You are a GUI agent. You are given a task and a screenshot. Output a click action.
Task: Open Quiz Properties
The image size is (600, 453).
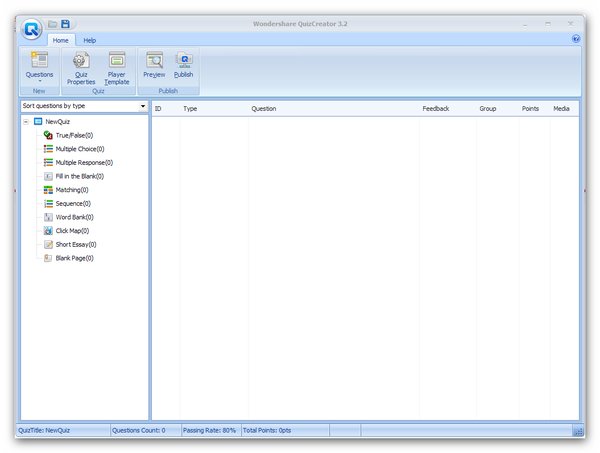pos(81,68)
